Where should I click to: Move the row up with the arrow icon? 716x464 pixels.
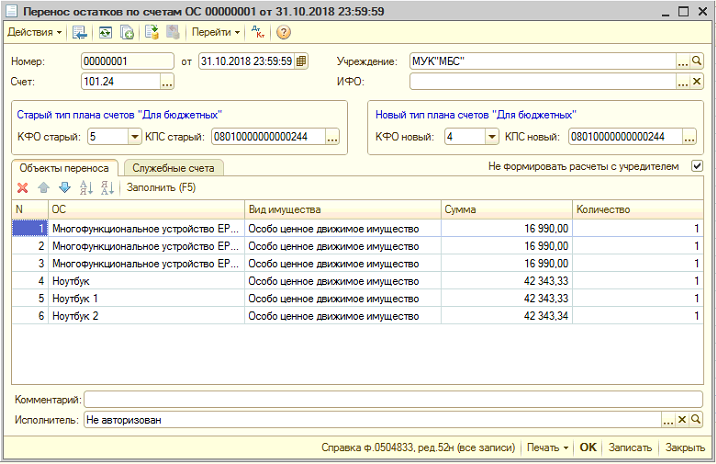click(44, 188)
